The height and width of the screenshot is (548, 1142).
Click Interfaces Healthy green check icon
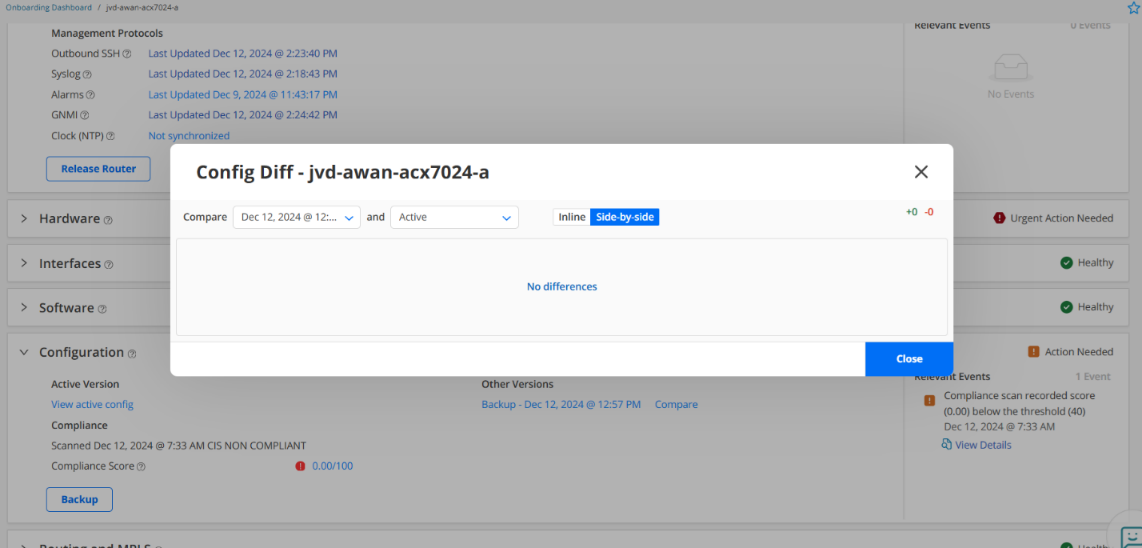[1066, 263]
